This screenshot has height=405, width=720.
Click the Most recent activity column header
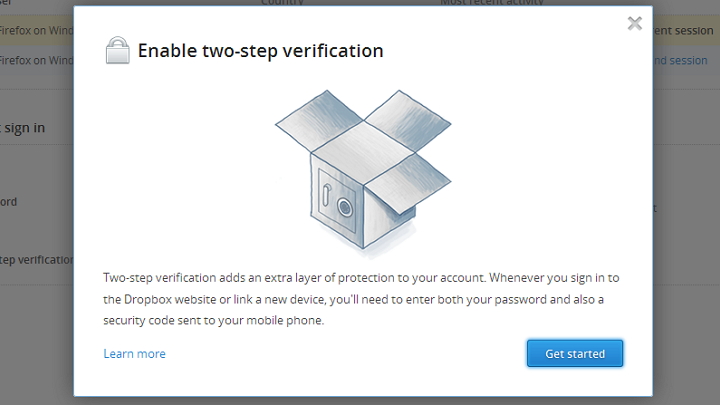point(492,2)
